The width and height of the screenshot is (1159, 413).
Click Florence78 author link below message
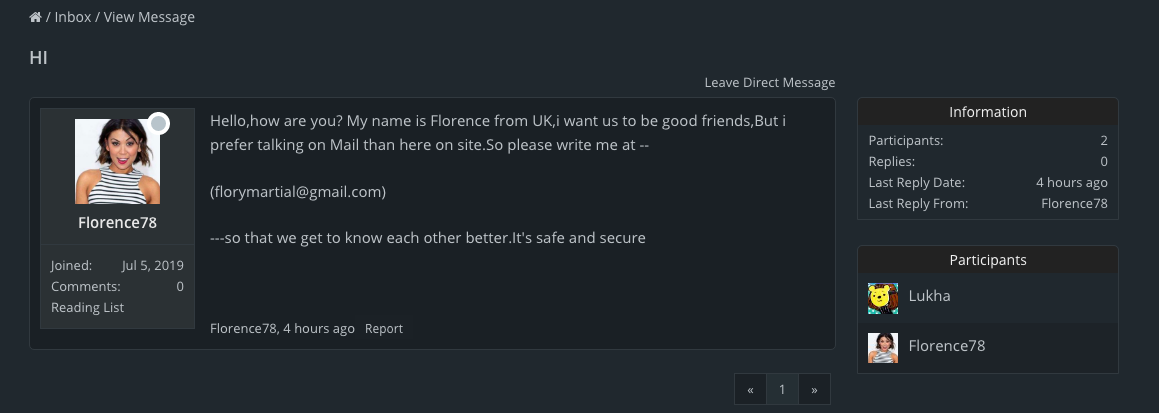click(x=243, y=329)
